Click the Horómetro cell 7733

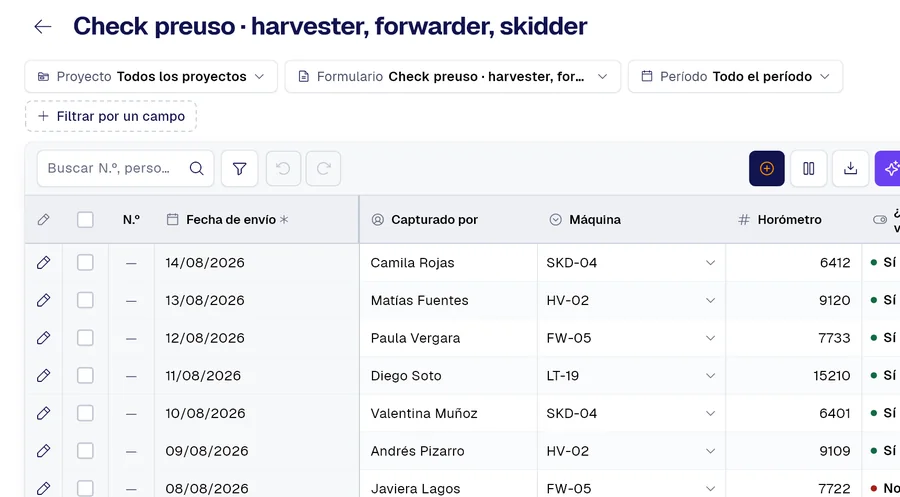794,338
